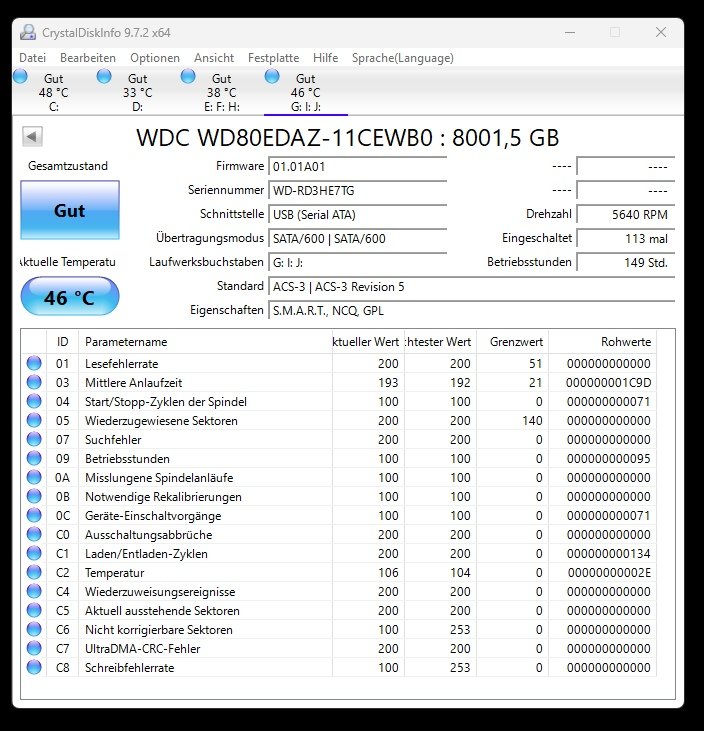Click the Firmware field 01.01A01
The image size is (704, 731).
pyautogui.click(x=358, y=166)
